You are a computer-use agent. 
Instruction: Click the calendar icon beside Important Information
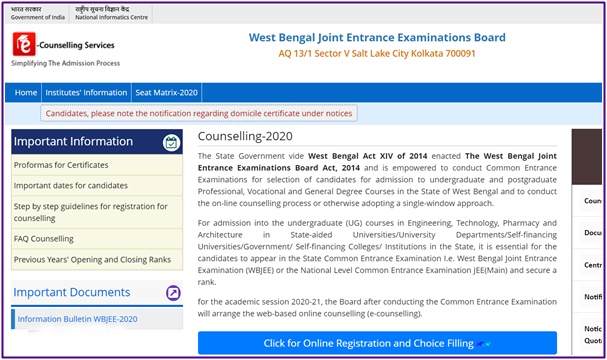tap(171, 142)
